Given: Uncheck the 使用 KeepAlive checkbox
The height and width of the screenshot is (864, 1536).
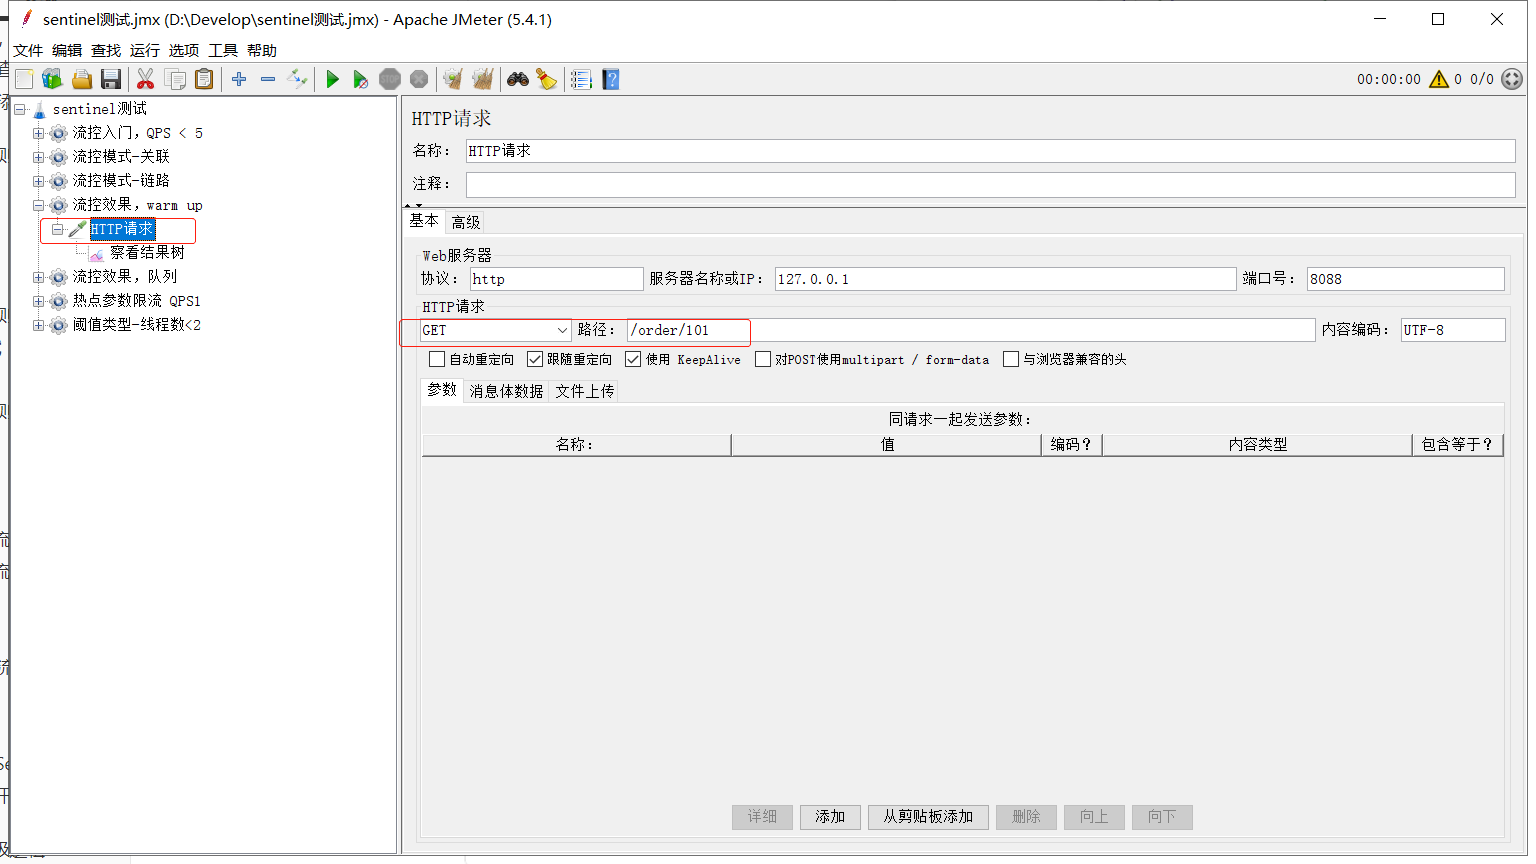Looking at the screenshot, I should [x=633, y=359].
